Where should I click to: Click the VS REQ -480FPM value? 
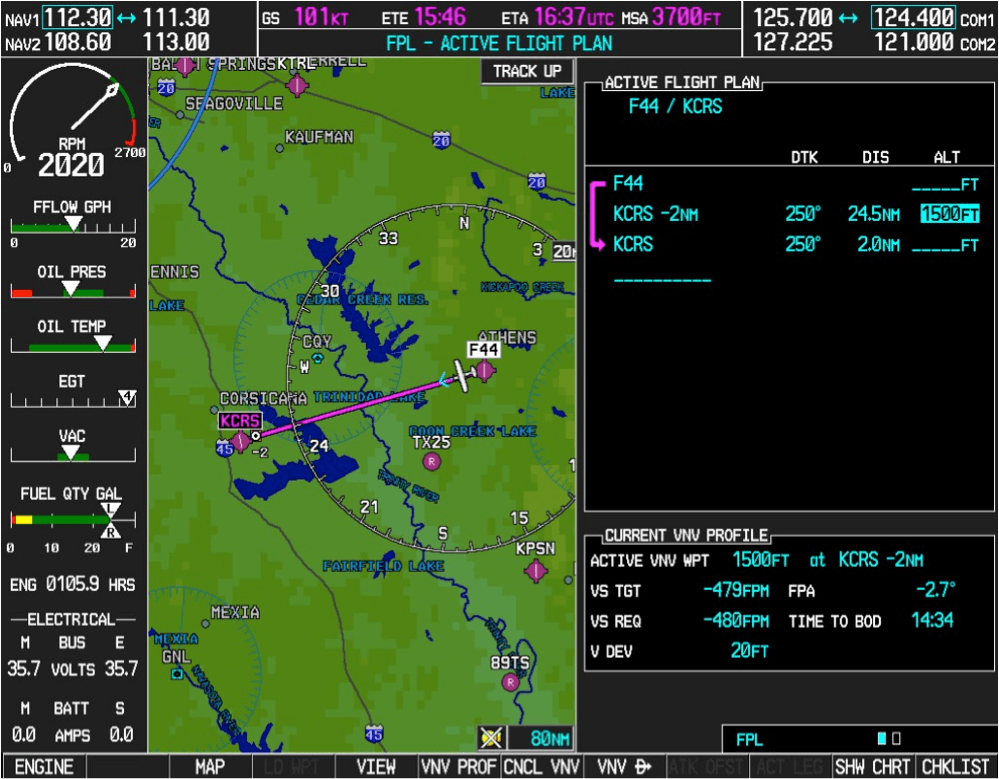(736, 620)
